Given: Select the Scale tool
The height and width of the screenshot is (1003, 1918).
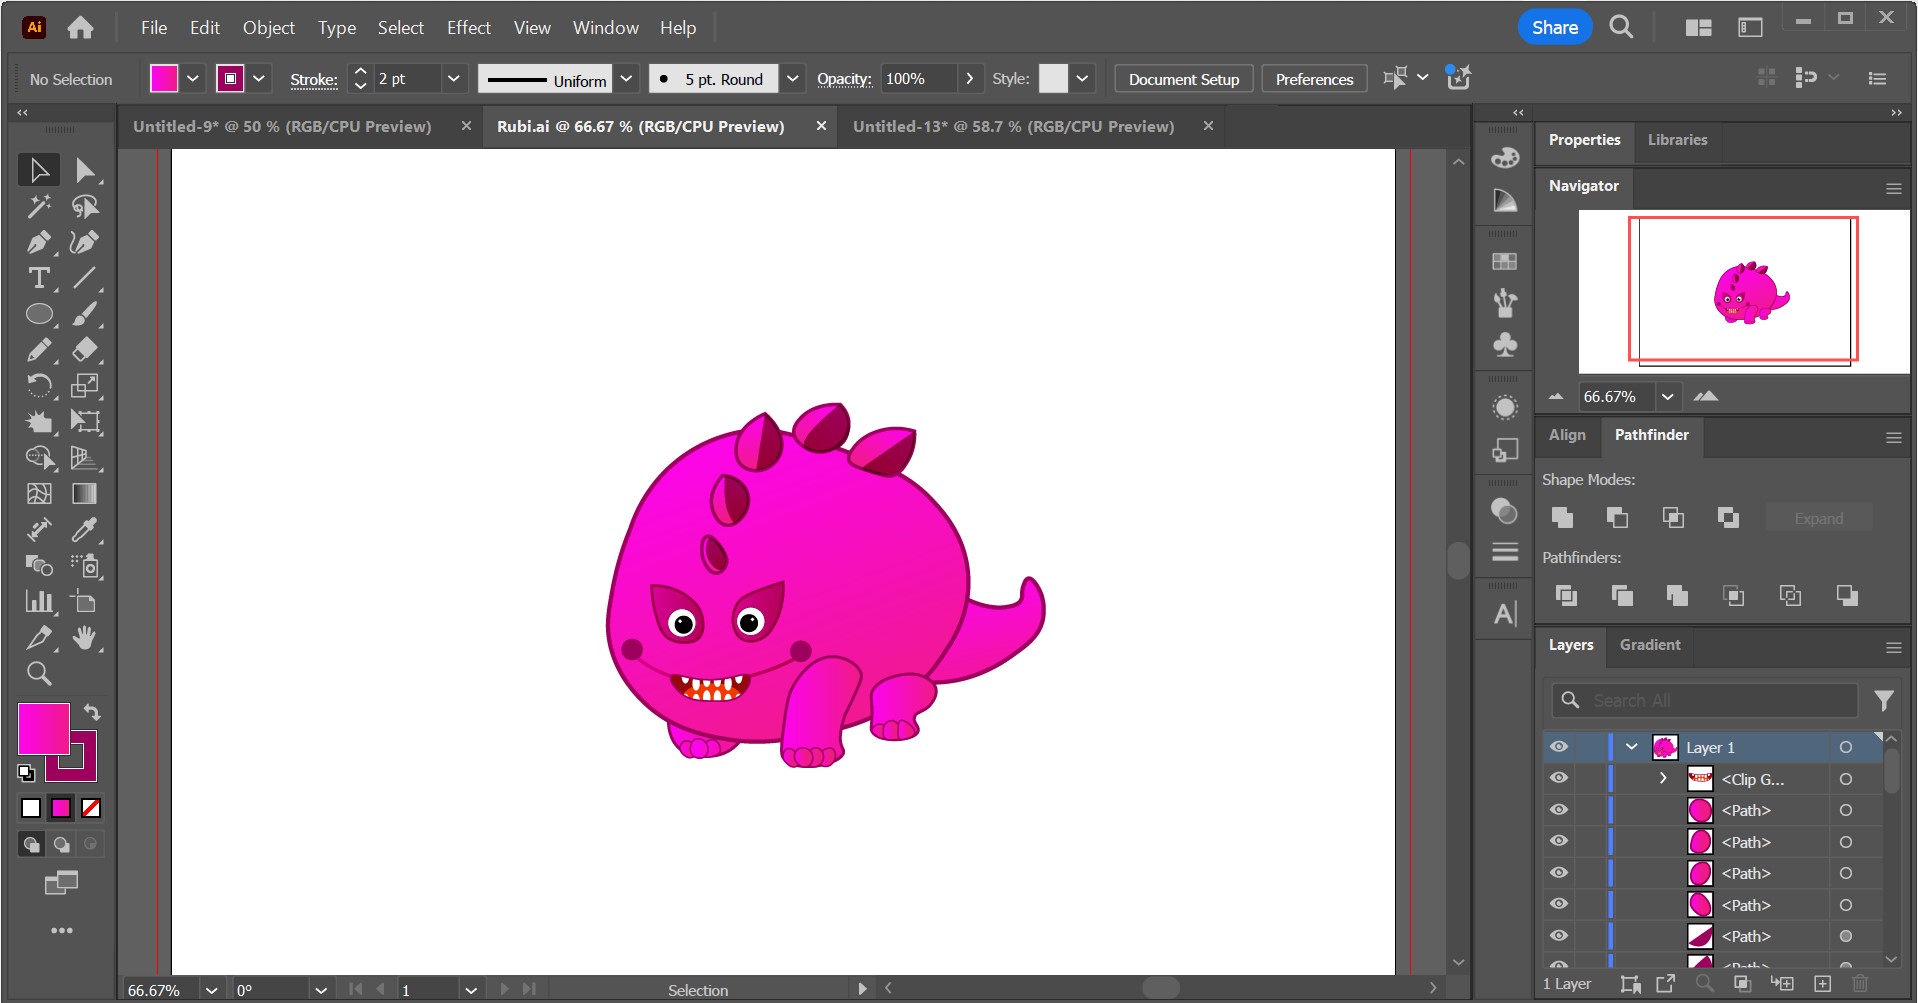Looking at the screenshot, I should [85, 386].
